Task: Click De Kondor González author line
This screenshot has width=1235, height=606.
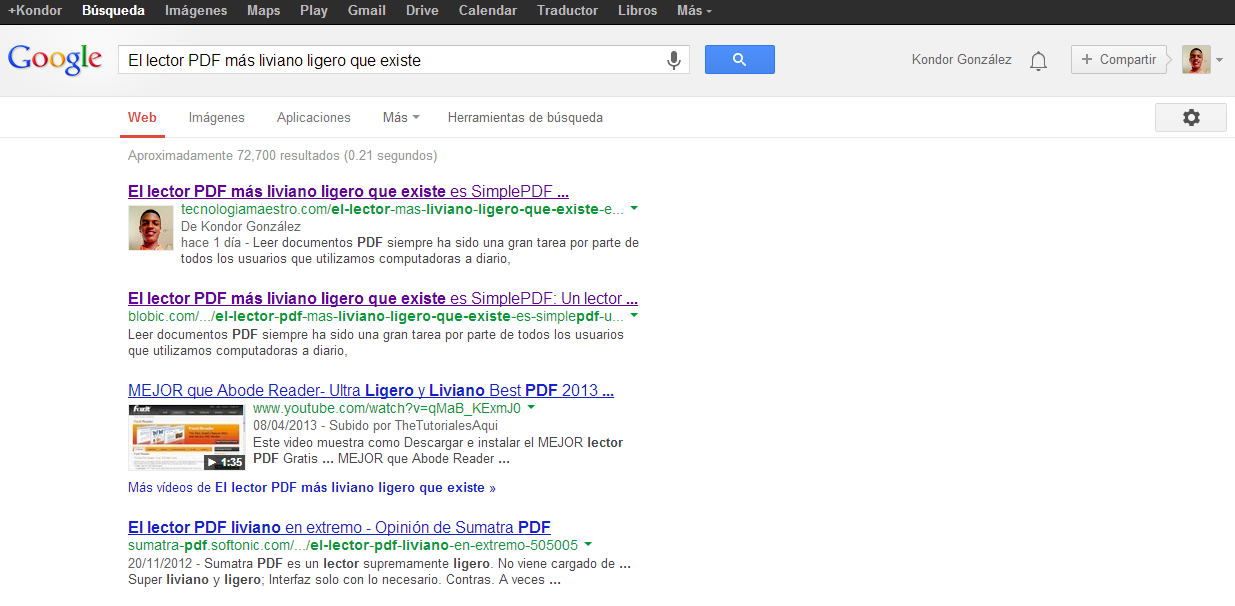Action: tap(241, 226)
